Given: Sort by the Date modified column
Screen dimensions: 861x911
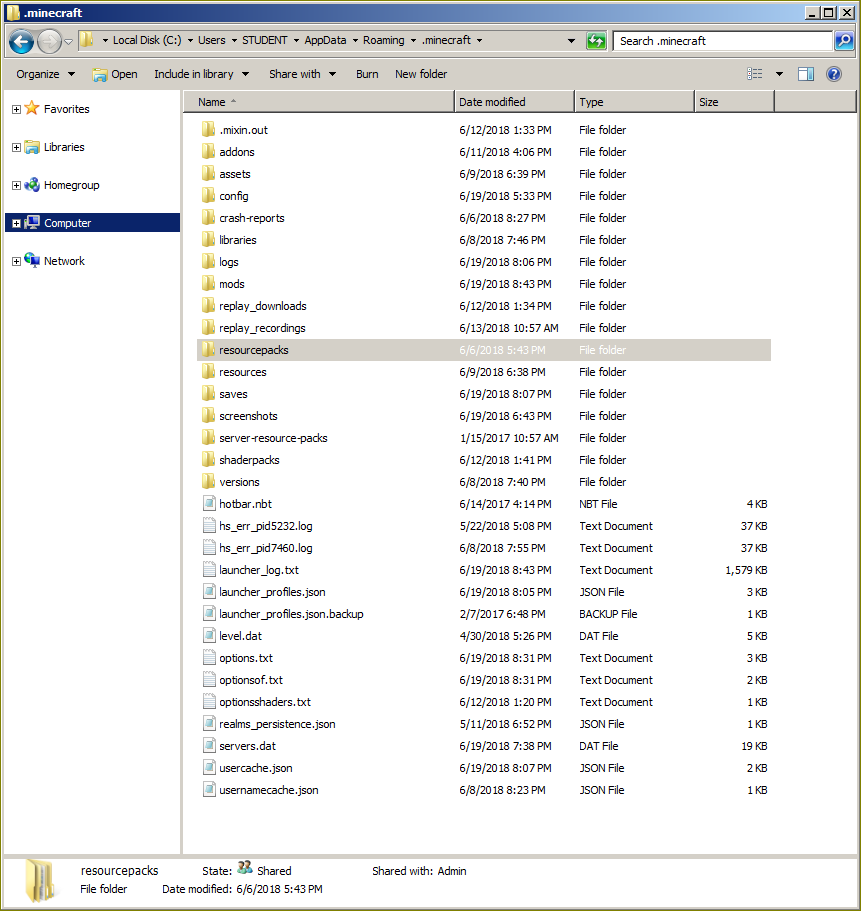Looking at the screenshot, I should pos(514,102).
